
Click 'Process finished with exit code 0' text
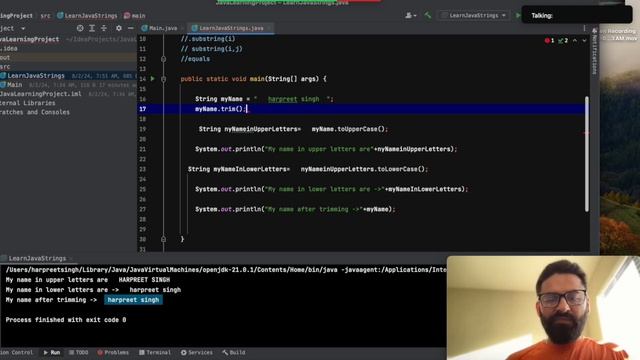coord(66,320)
